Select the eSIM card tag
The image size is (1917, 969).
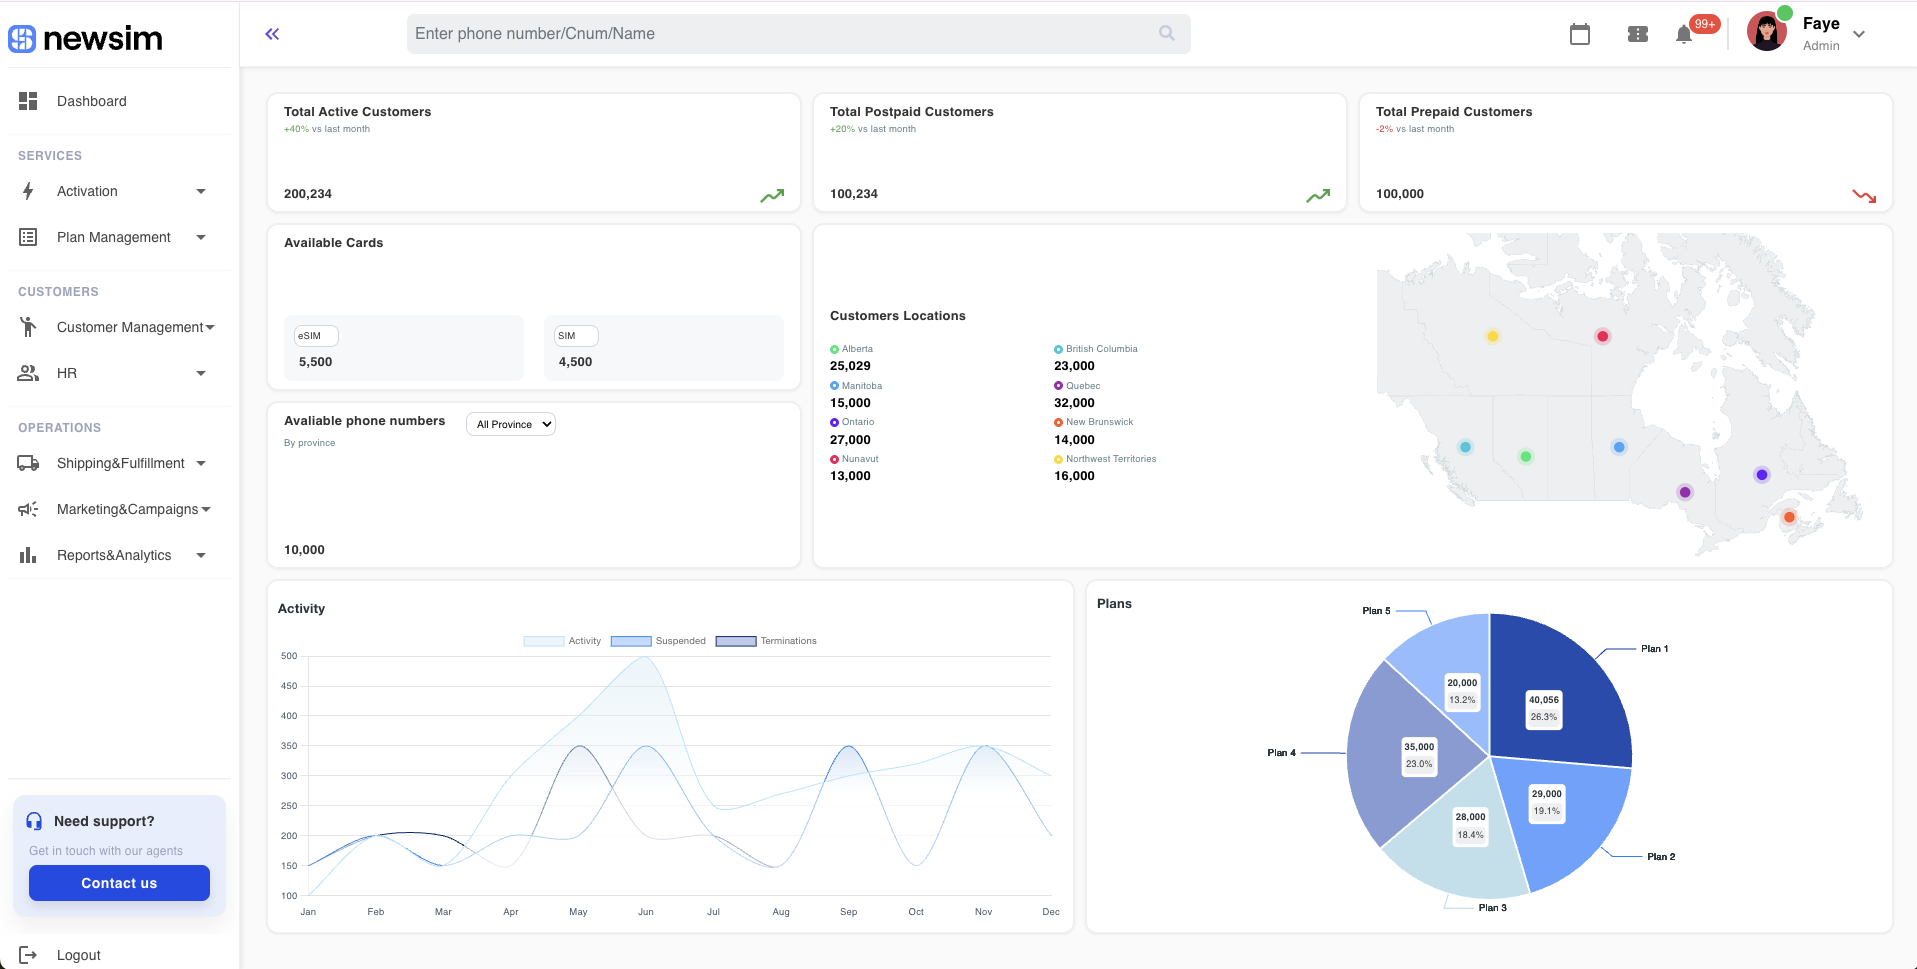tap(316, 336)
